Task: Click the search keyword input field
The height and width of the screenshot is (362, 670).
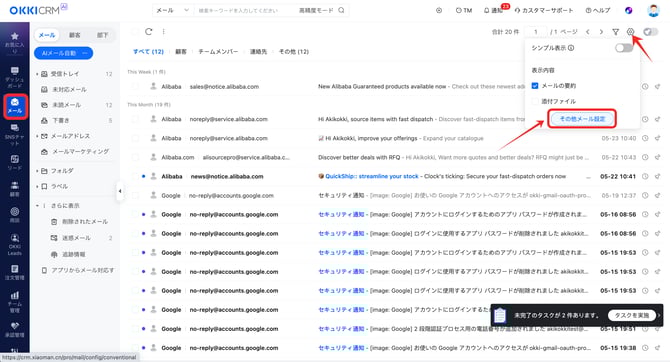Action: coord(244,10)
